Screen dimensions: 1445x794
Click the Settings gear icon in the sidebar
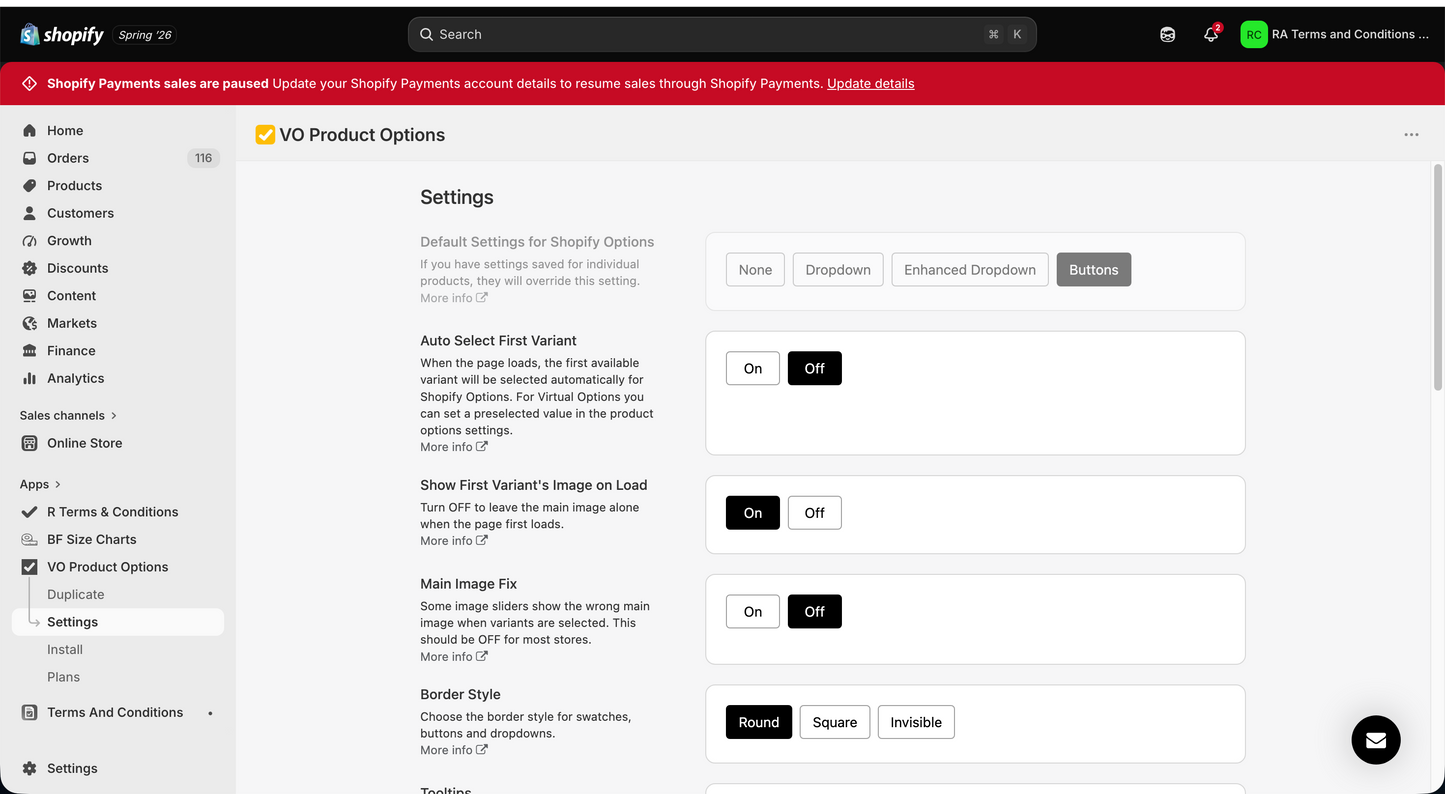point(29,768)
